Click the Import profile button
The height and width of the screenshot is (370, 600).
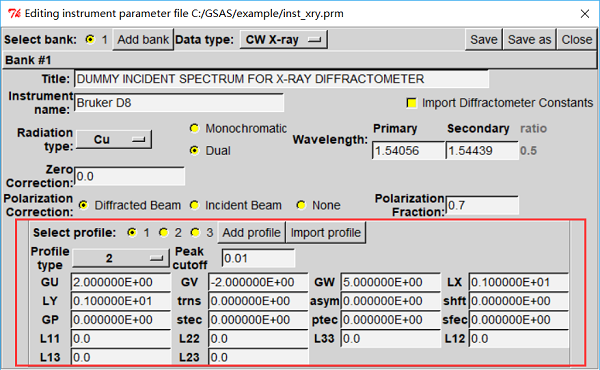tap(326, 233)
